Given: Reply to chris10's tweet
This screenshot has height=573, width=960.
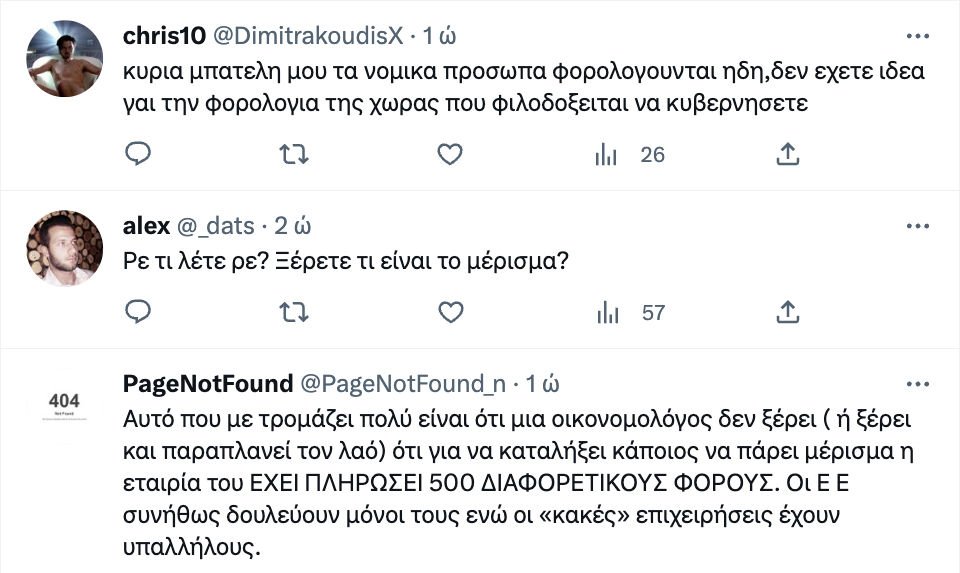Looking at the screenshot, I should pos(139,154).
